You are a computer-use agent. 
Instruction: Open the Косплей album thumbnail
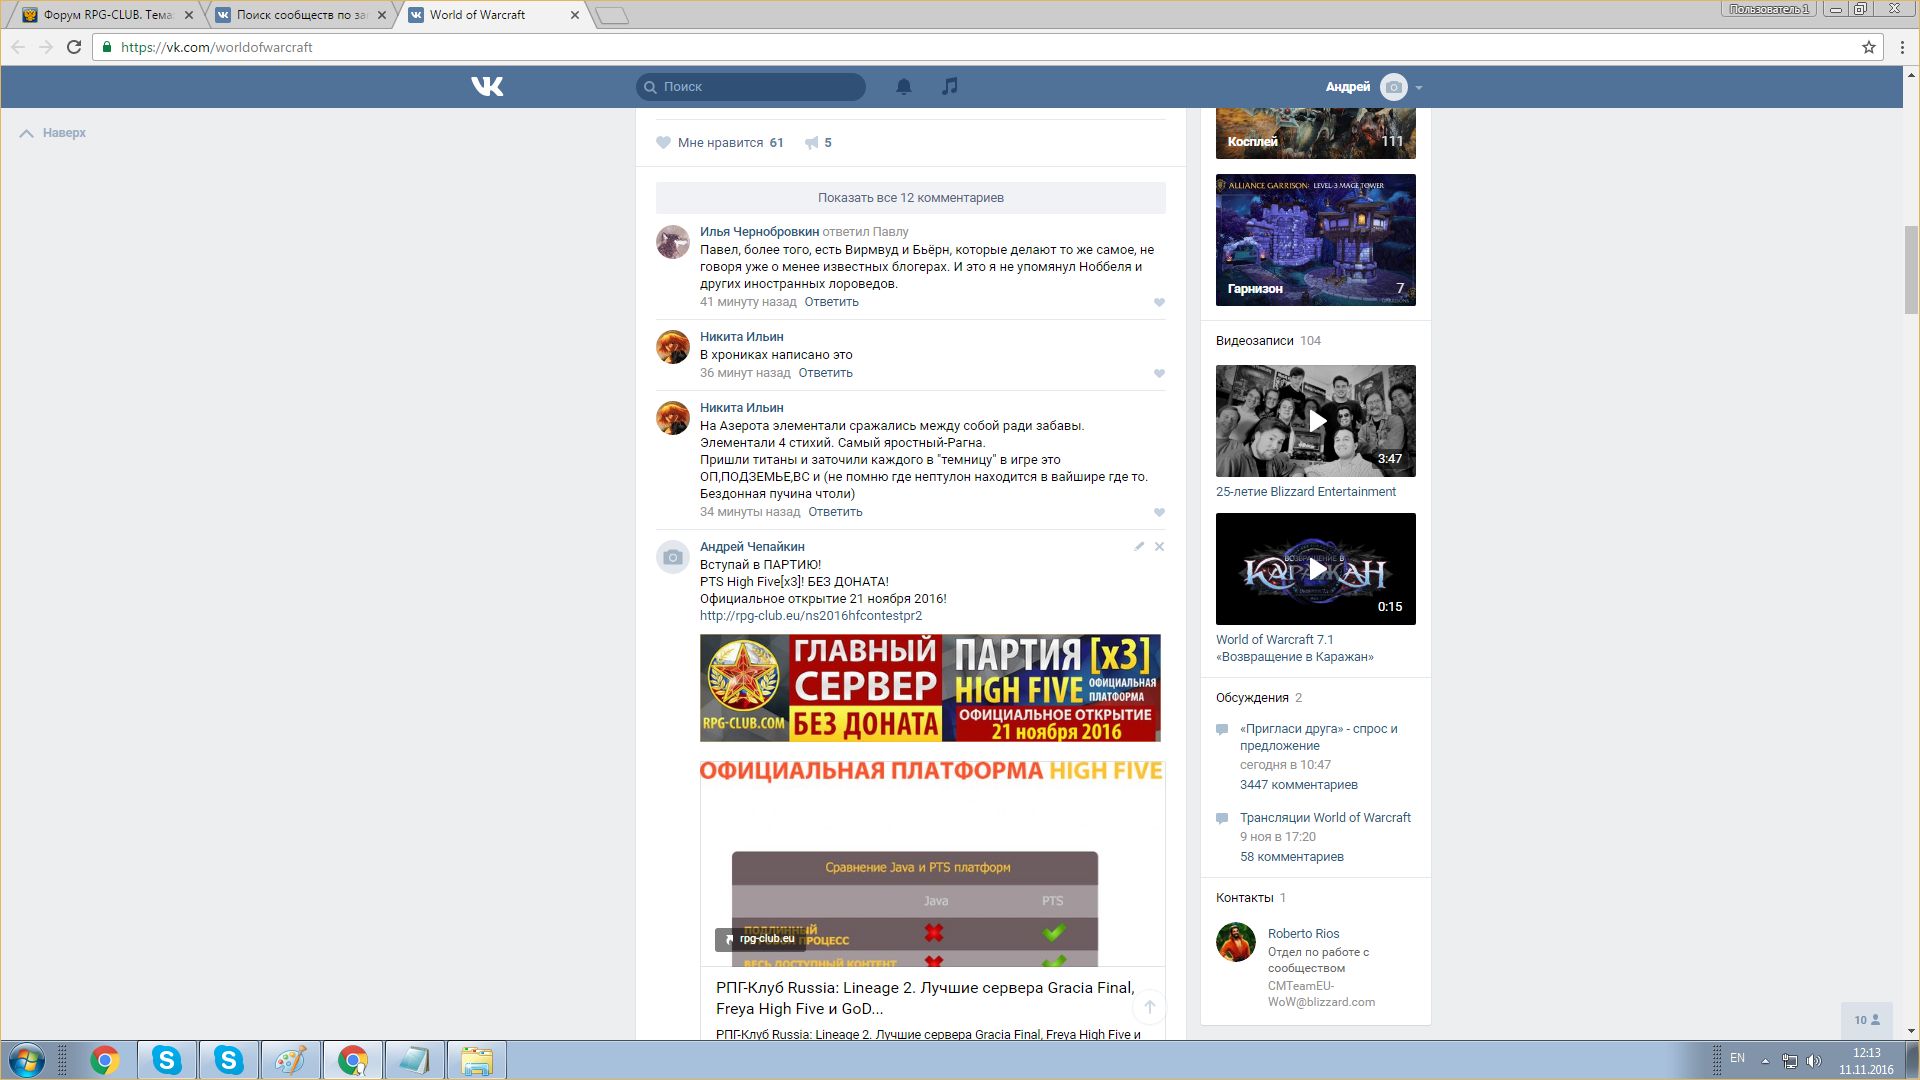[x=1316, y=133]
